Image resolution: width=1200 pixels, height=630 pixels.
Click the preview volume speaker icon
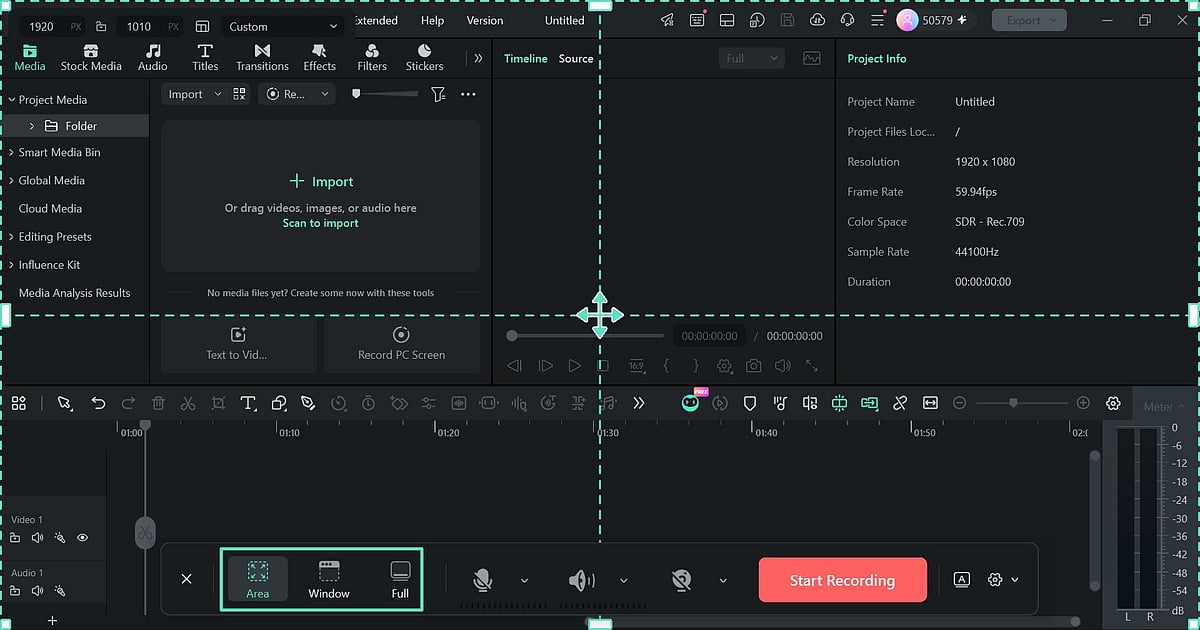tap(782, 366)
